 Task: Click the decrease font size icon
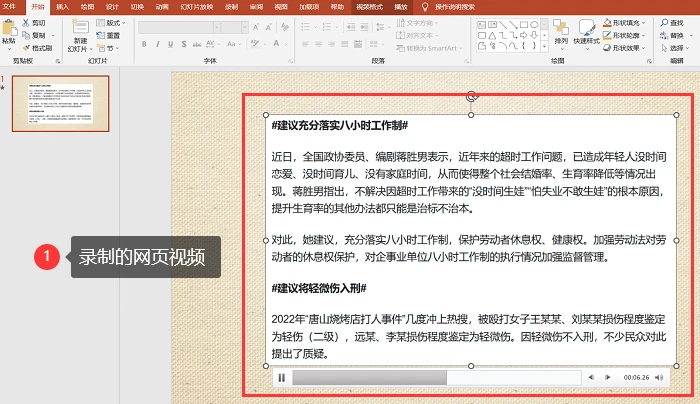tap(269, 28)
